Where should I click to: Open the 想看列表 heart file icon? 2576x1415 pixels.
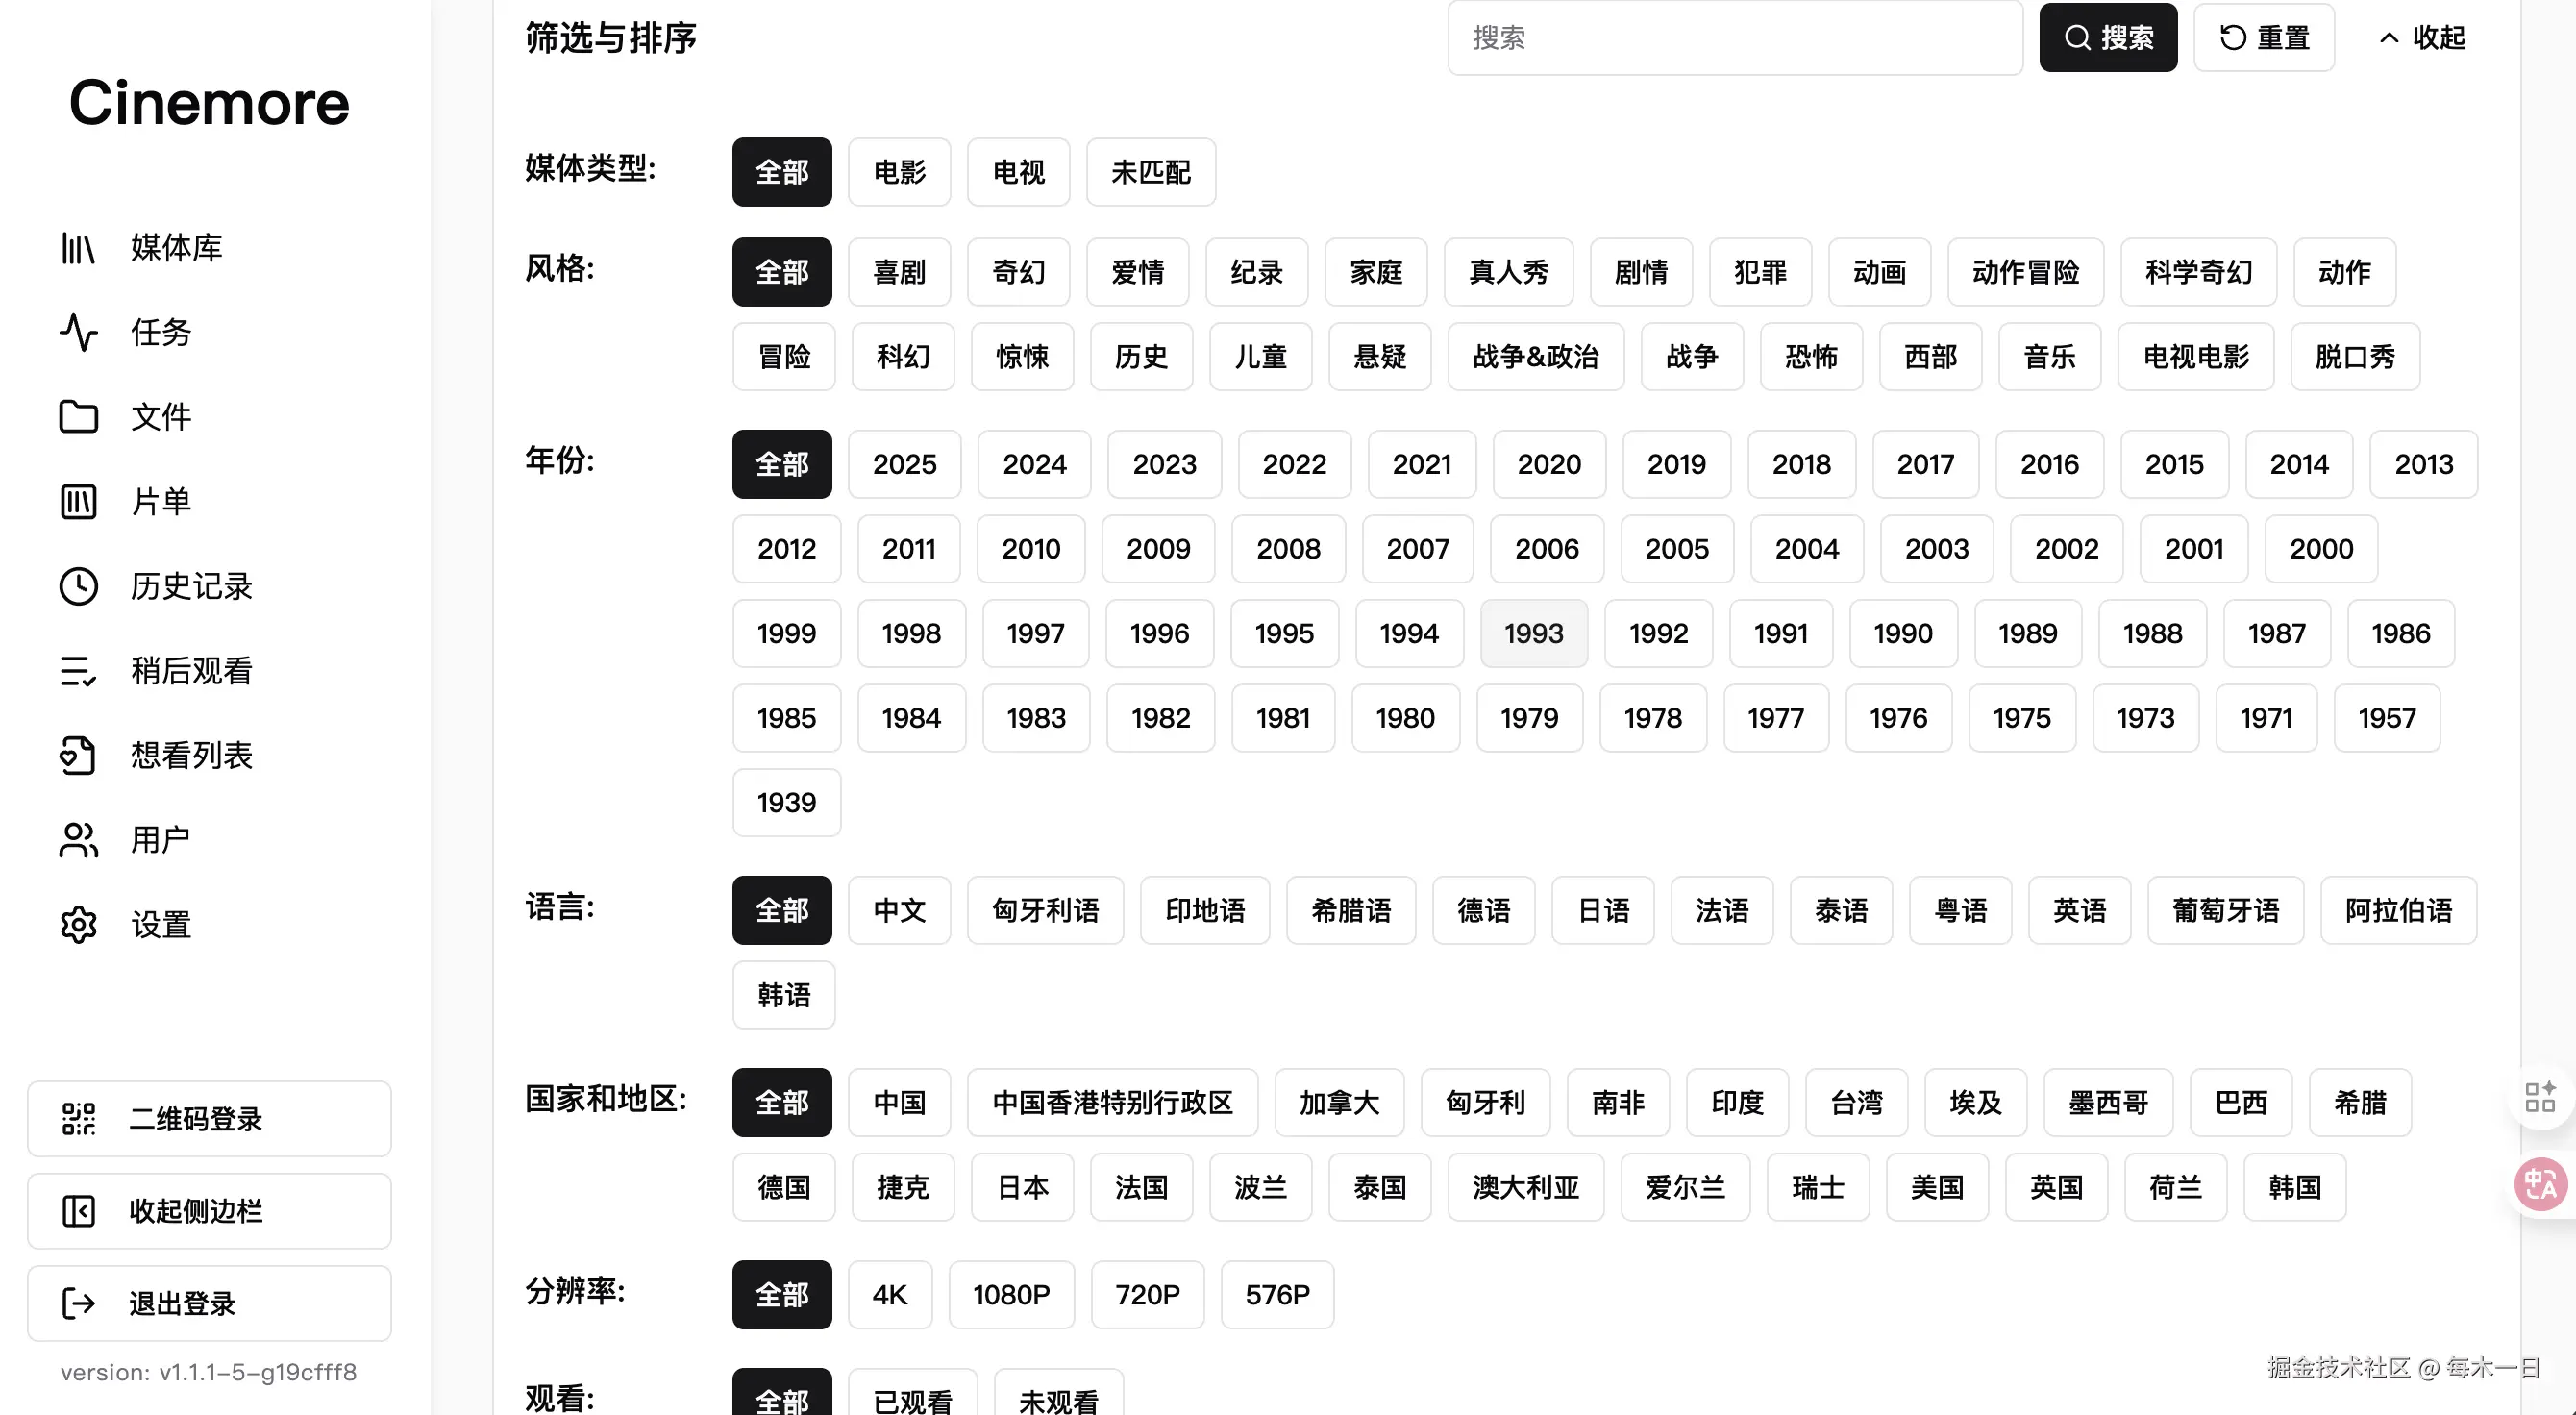click(77, 755)
